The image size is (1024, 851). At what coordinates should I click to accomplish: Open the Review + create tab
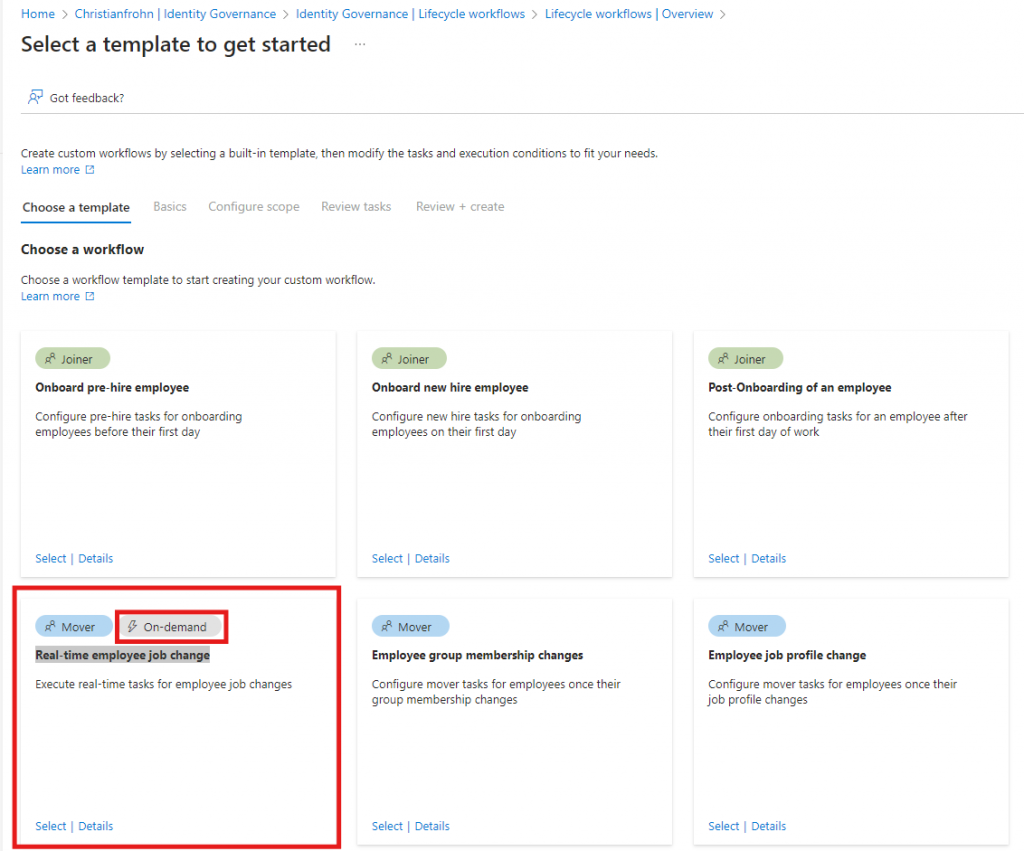click(460, 207)
